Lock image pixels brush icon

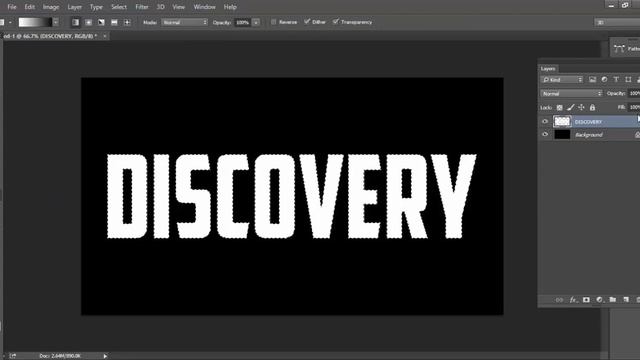571,107
